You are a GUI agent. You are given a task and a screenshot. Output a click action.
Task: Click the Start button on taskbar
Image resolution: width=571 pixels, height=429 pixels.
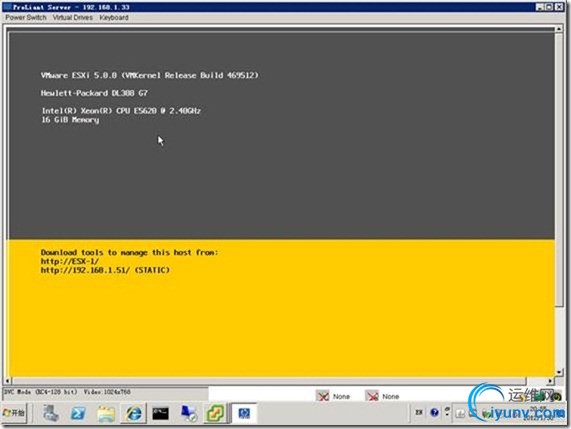(x=14, y=413)
